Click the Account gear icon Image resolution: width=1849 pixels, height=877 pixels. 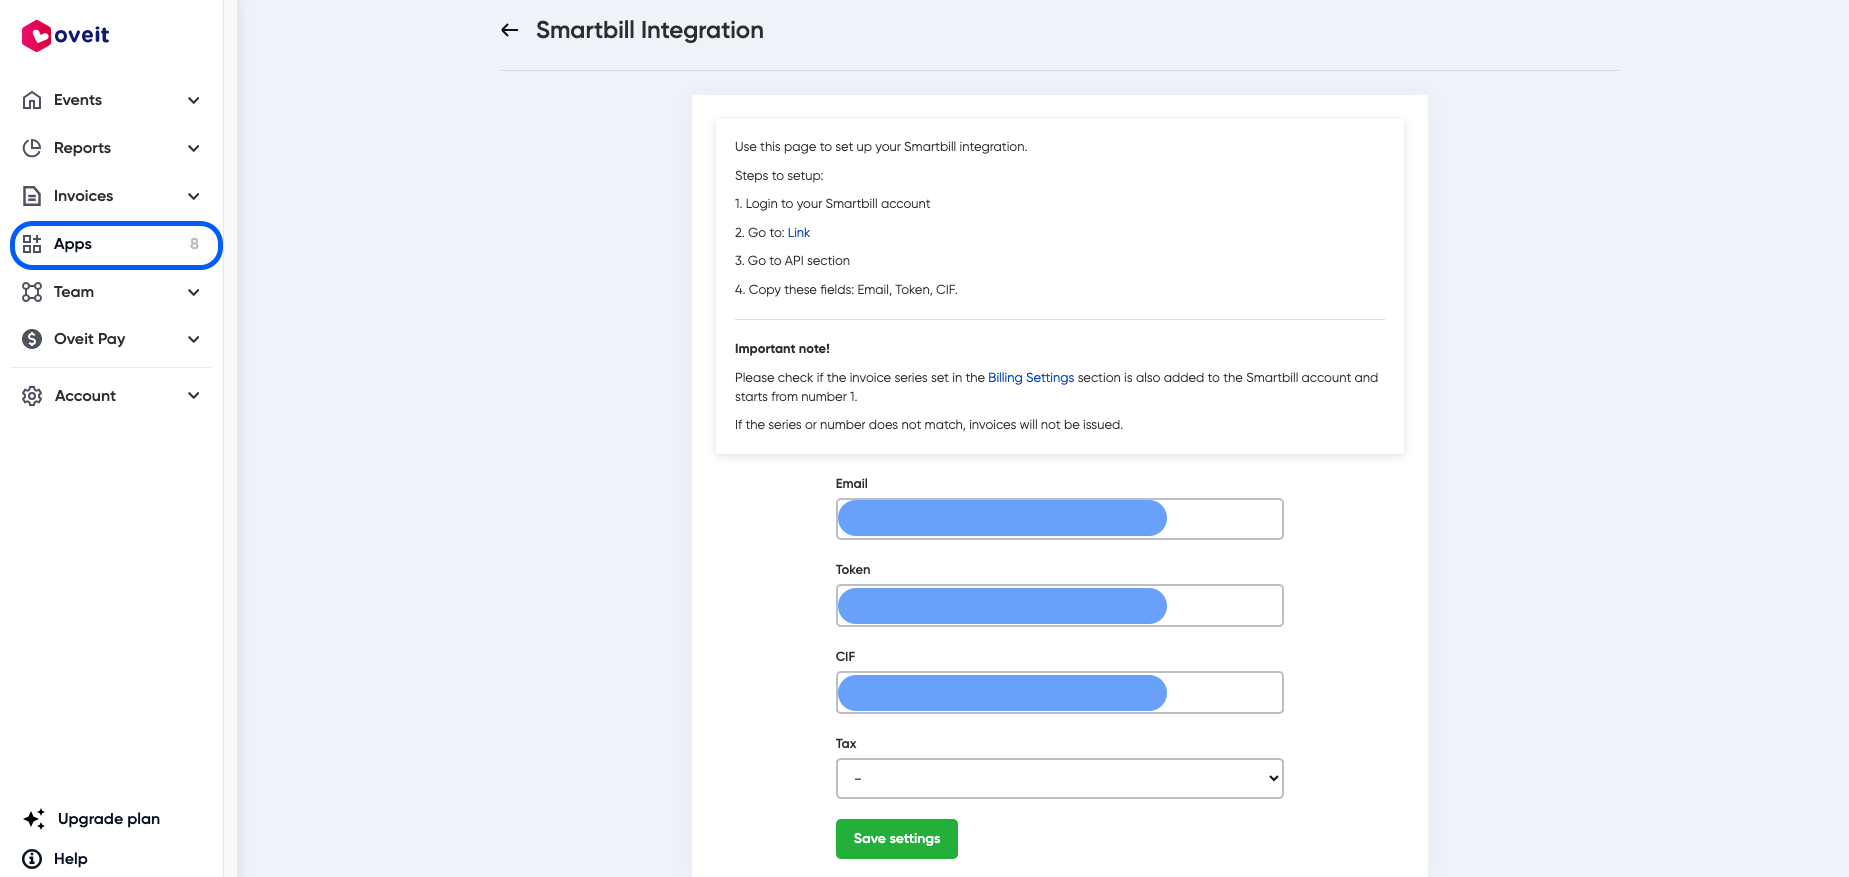(32, 396)
